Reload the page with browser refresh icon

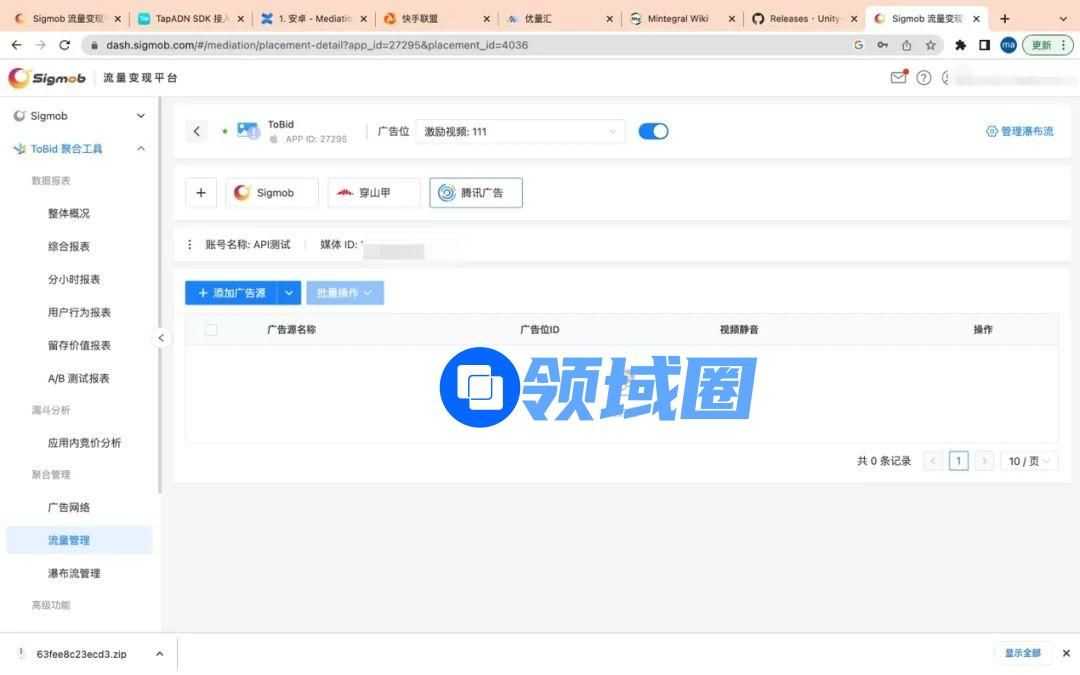tap(65, 45)
